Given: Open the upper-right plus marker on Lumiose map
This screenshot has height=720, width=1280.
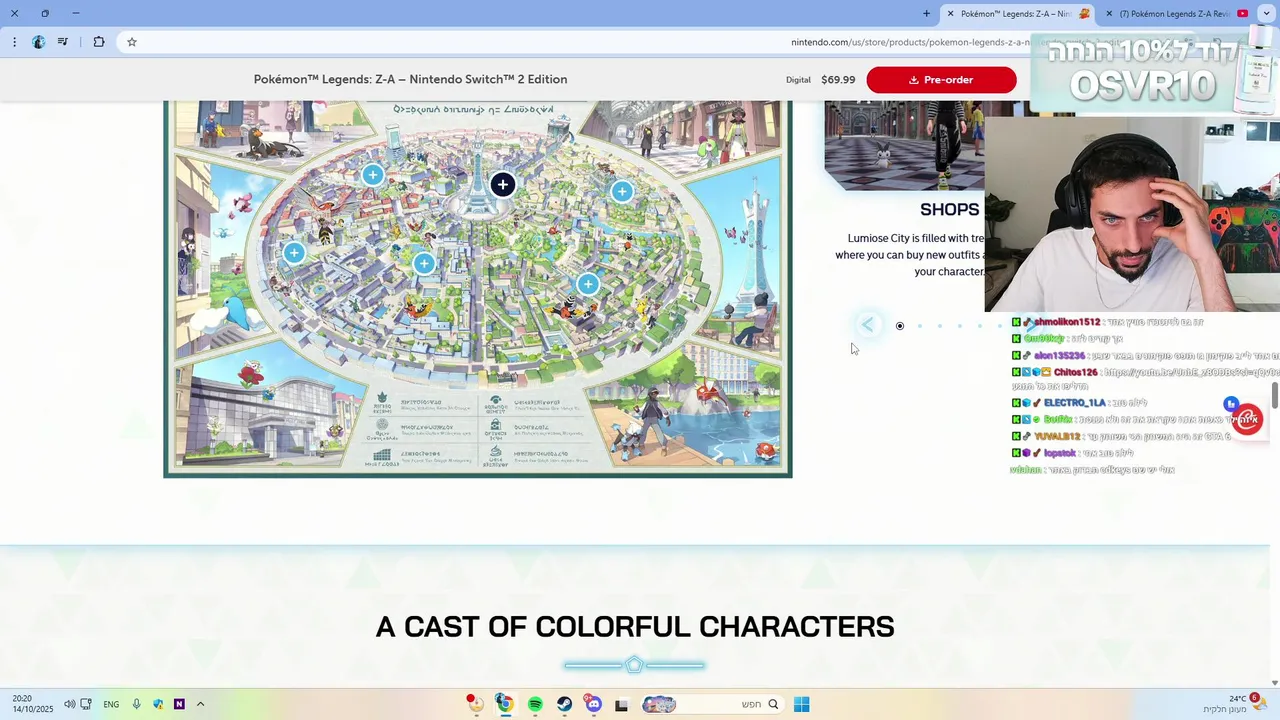Looking at the screenshot, I should pos(622,191).
